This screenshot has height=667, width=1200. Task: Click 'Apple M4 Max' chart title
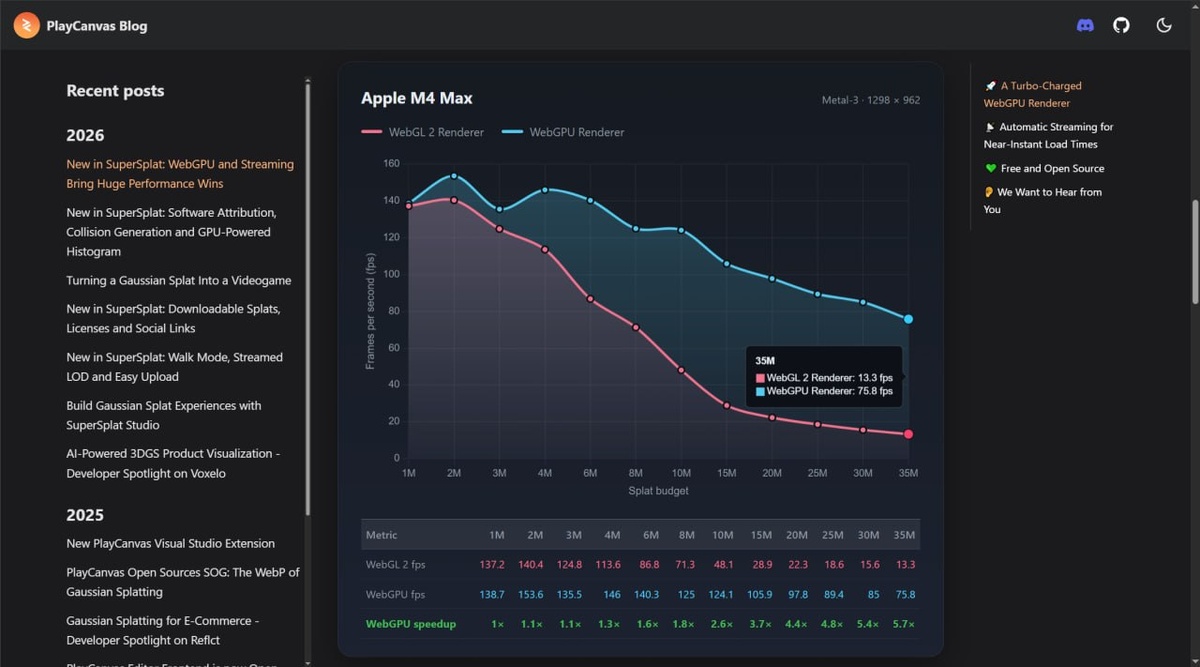click(x=417, y=98)
